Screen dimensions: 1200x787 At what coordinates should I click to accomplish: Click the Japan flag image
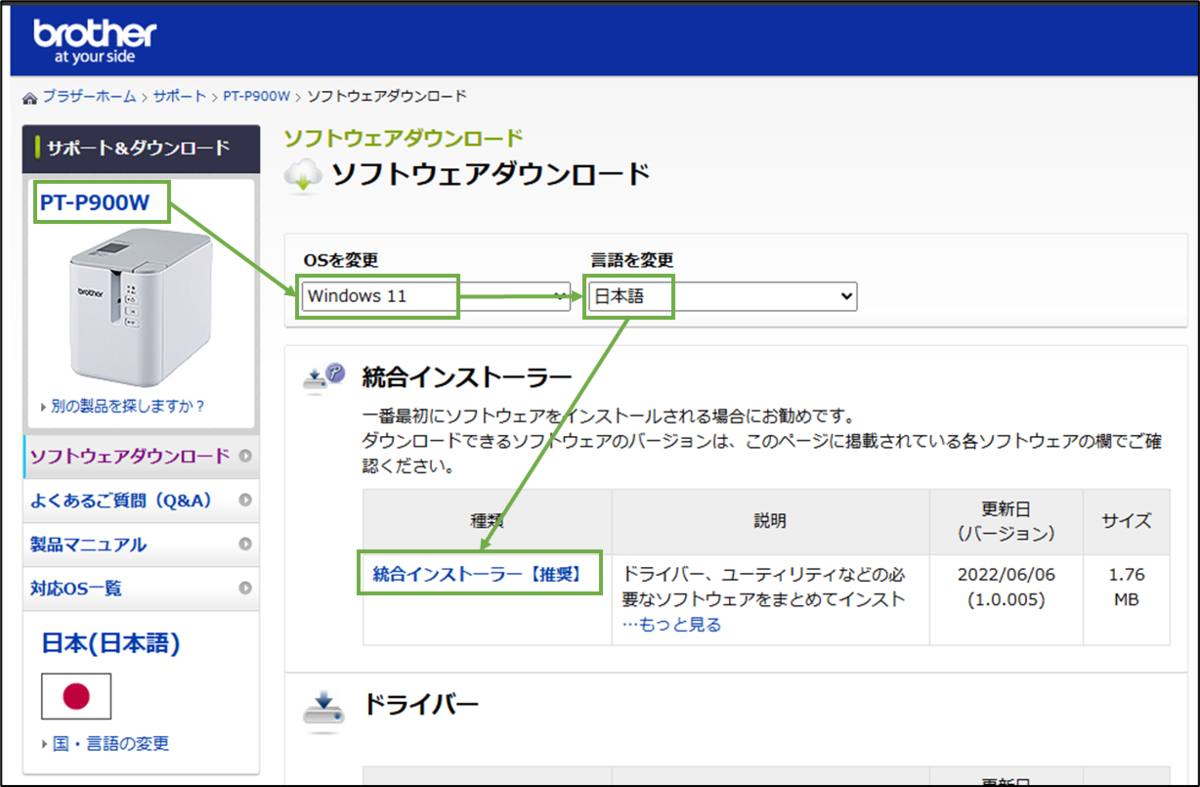tap(76, 696)
